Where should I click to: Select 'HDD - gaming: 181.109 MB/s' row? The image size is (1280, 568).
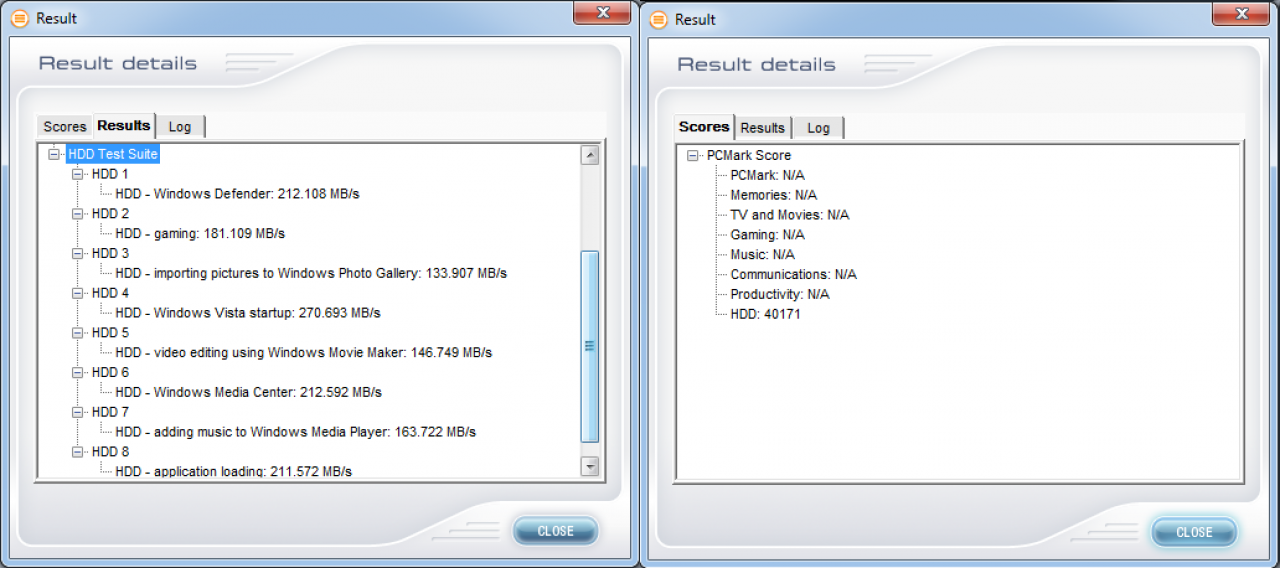200,233
